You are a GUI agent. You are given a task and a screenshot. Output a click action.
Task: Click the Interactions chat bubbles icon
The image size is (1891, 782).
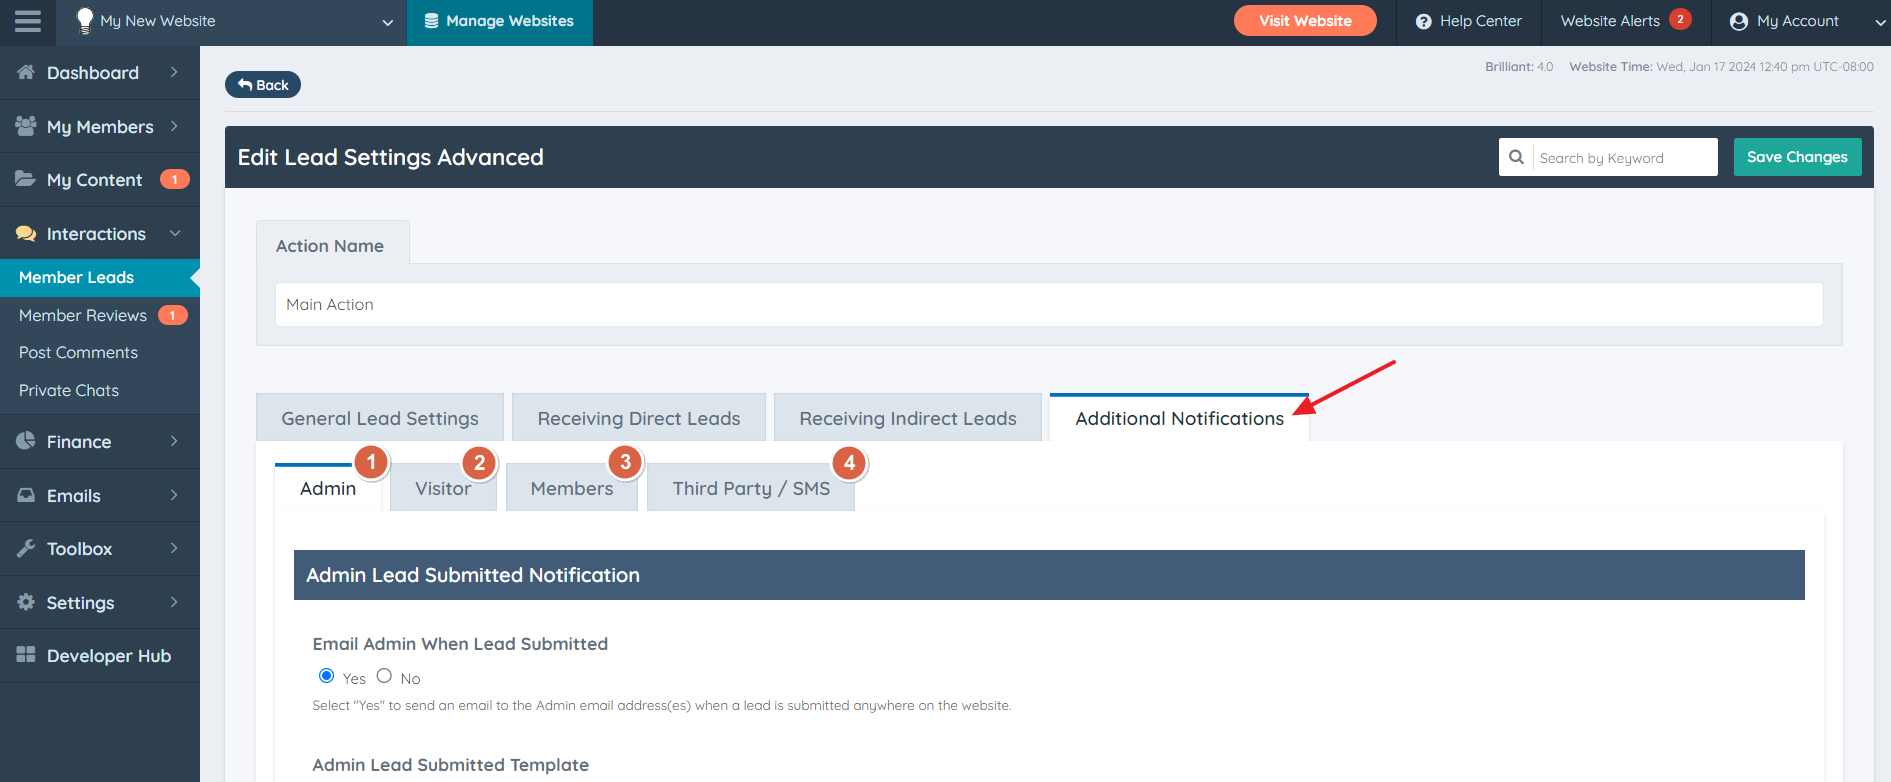pyautogui.click(x=26, y=233)
